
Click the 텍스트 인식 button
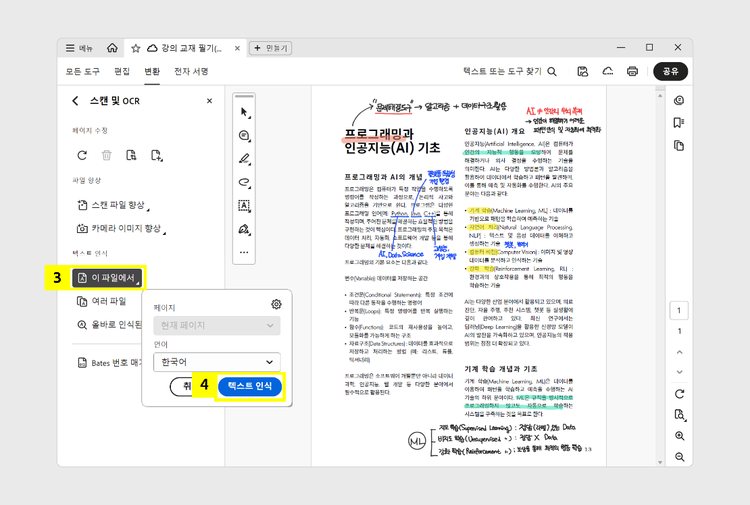[x=250, y=386]
